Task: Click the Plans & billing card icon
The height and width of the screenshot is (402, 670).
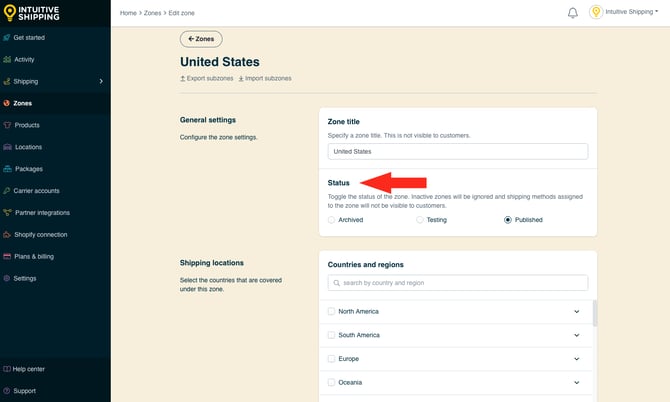Action: coord(7,256)
